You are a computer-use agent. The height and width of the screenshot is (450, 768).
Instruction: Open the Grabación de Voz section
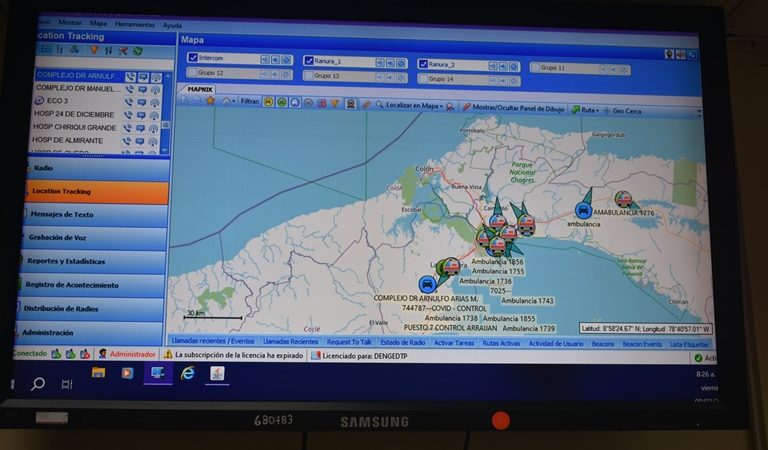[93, 237]
